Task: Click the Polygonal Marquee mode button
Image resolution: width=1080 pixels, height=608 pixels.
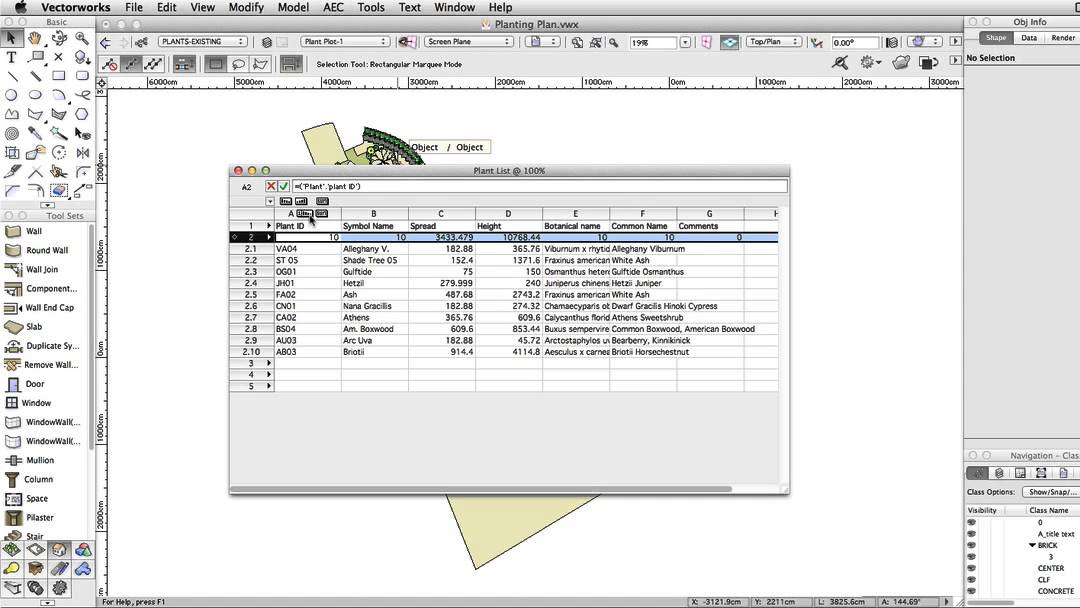Action: coord(260,64)
